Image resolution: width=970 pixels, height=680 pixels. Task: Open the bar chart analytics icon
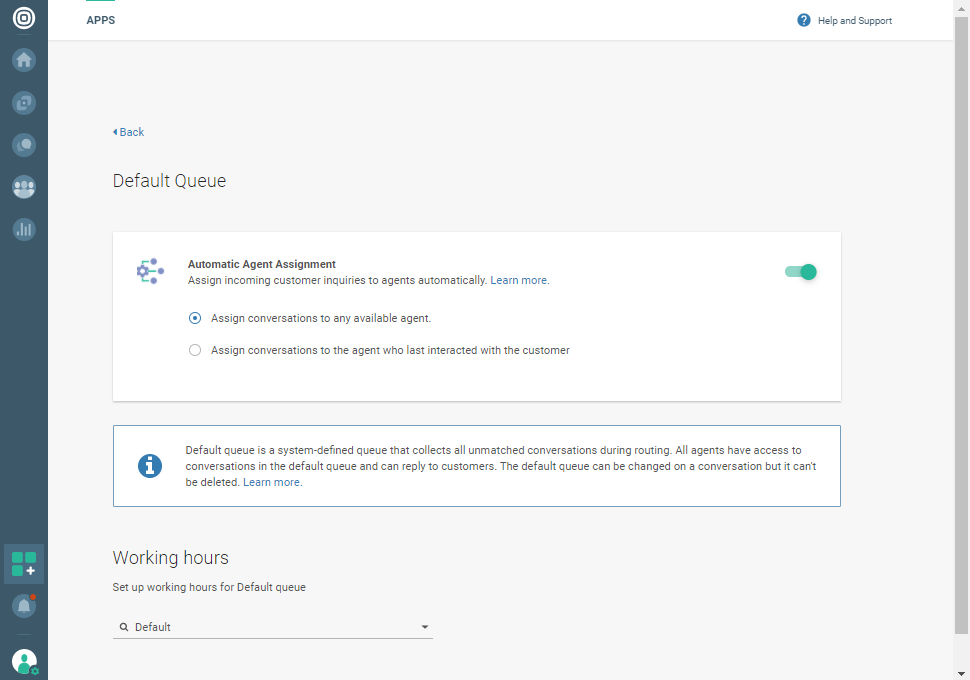pos(24,229)
